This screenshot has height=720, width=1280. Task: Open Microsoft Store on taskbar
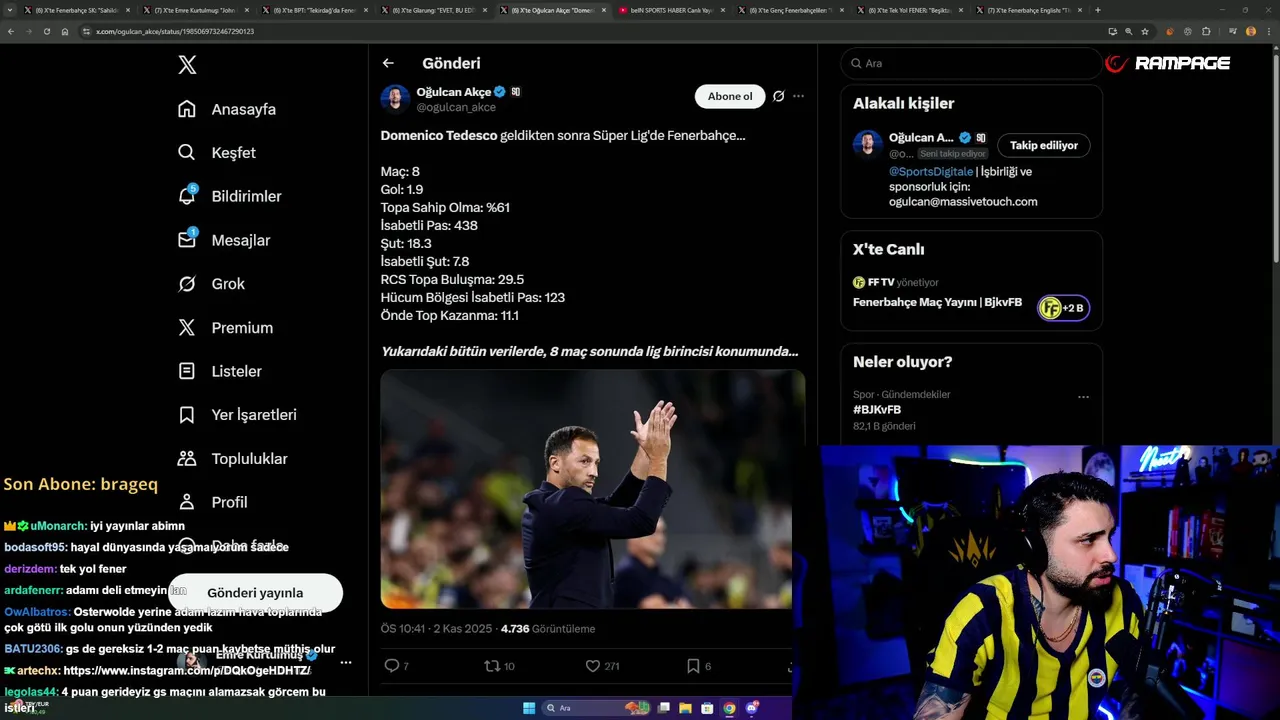tap(707, 708)
